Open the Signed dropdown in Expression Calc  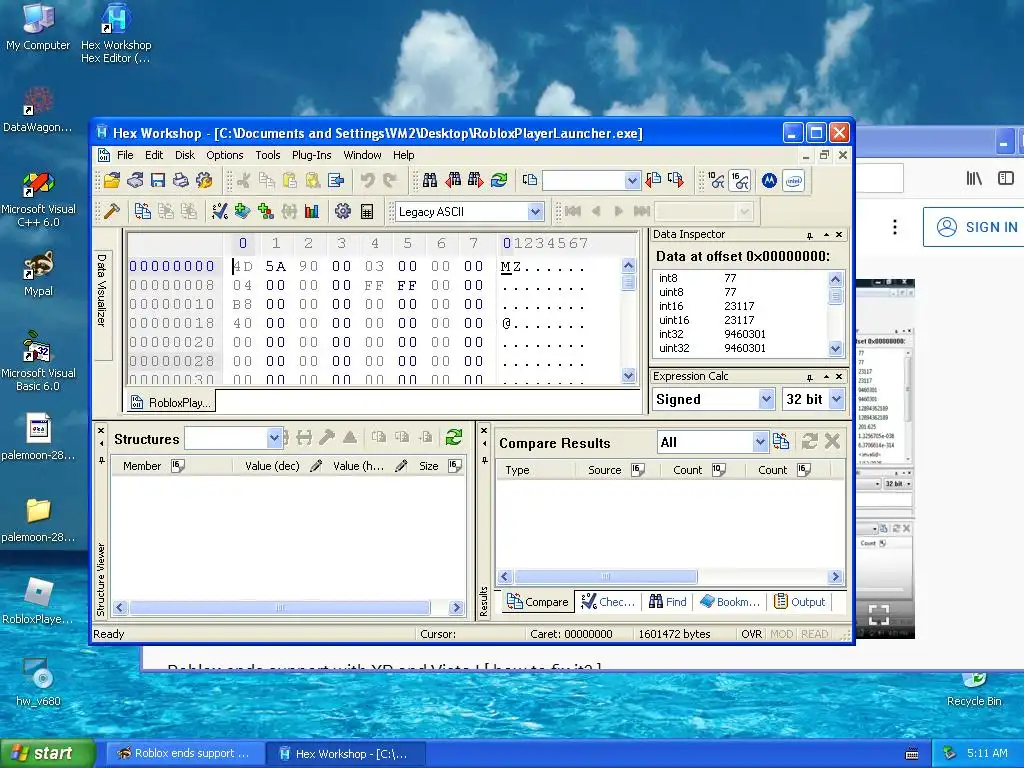point(766,399)
